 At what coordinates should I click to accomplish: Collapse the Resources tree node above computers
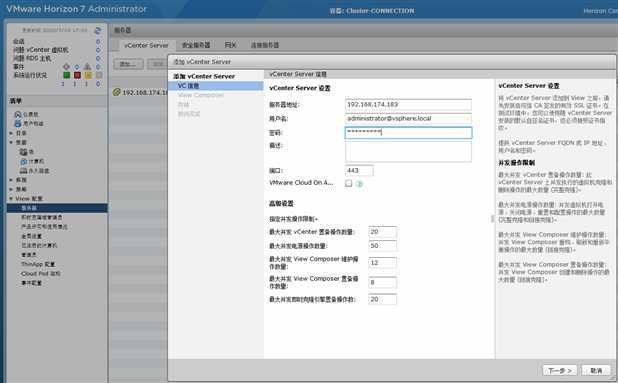click(11, 142)
